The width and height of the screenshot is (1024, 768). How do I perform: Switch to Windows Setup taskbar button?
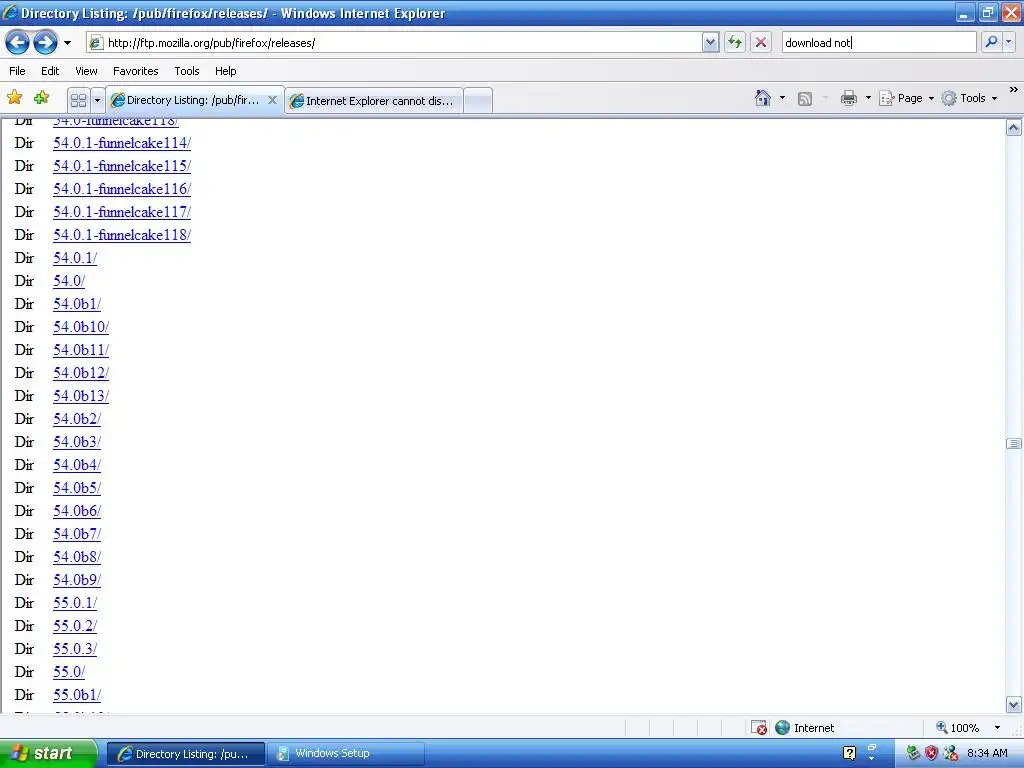click(347, 754)
